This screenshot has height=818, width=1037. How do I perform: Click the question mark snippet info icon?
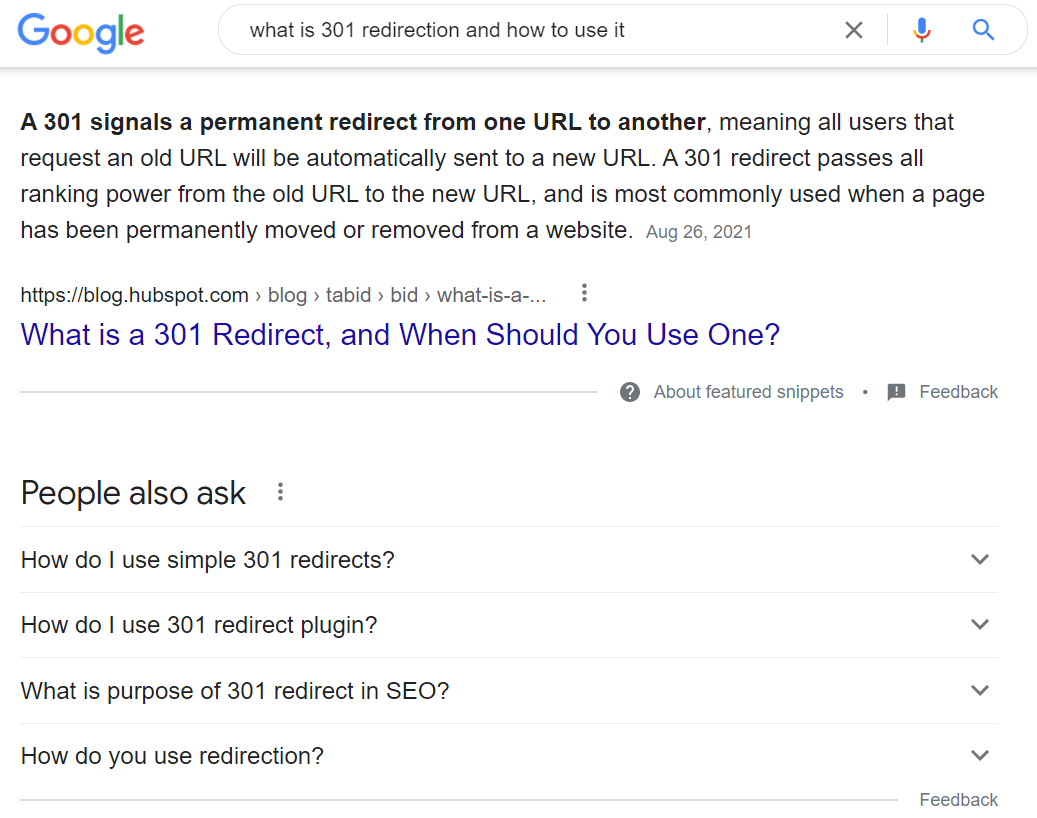(630, 392)
